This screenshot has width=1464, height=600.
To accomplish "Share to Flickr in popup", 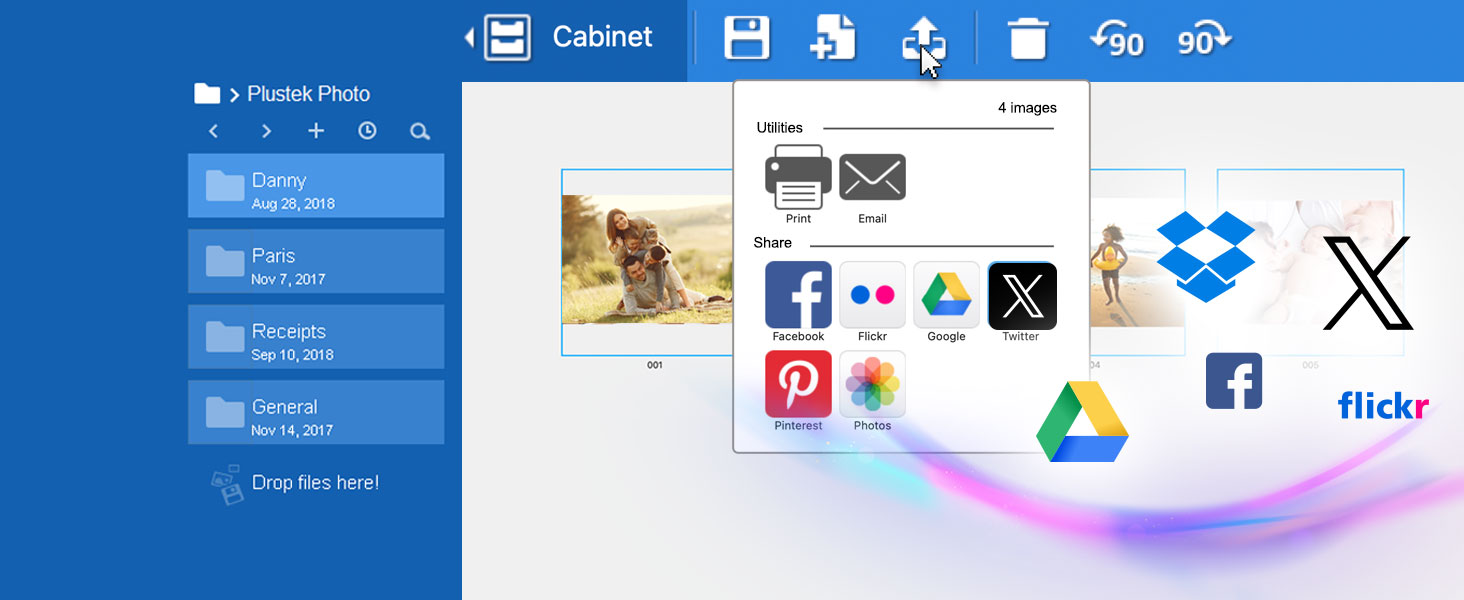I will coord(872,301).
